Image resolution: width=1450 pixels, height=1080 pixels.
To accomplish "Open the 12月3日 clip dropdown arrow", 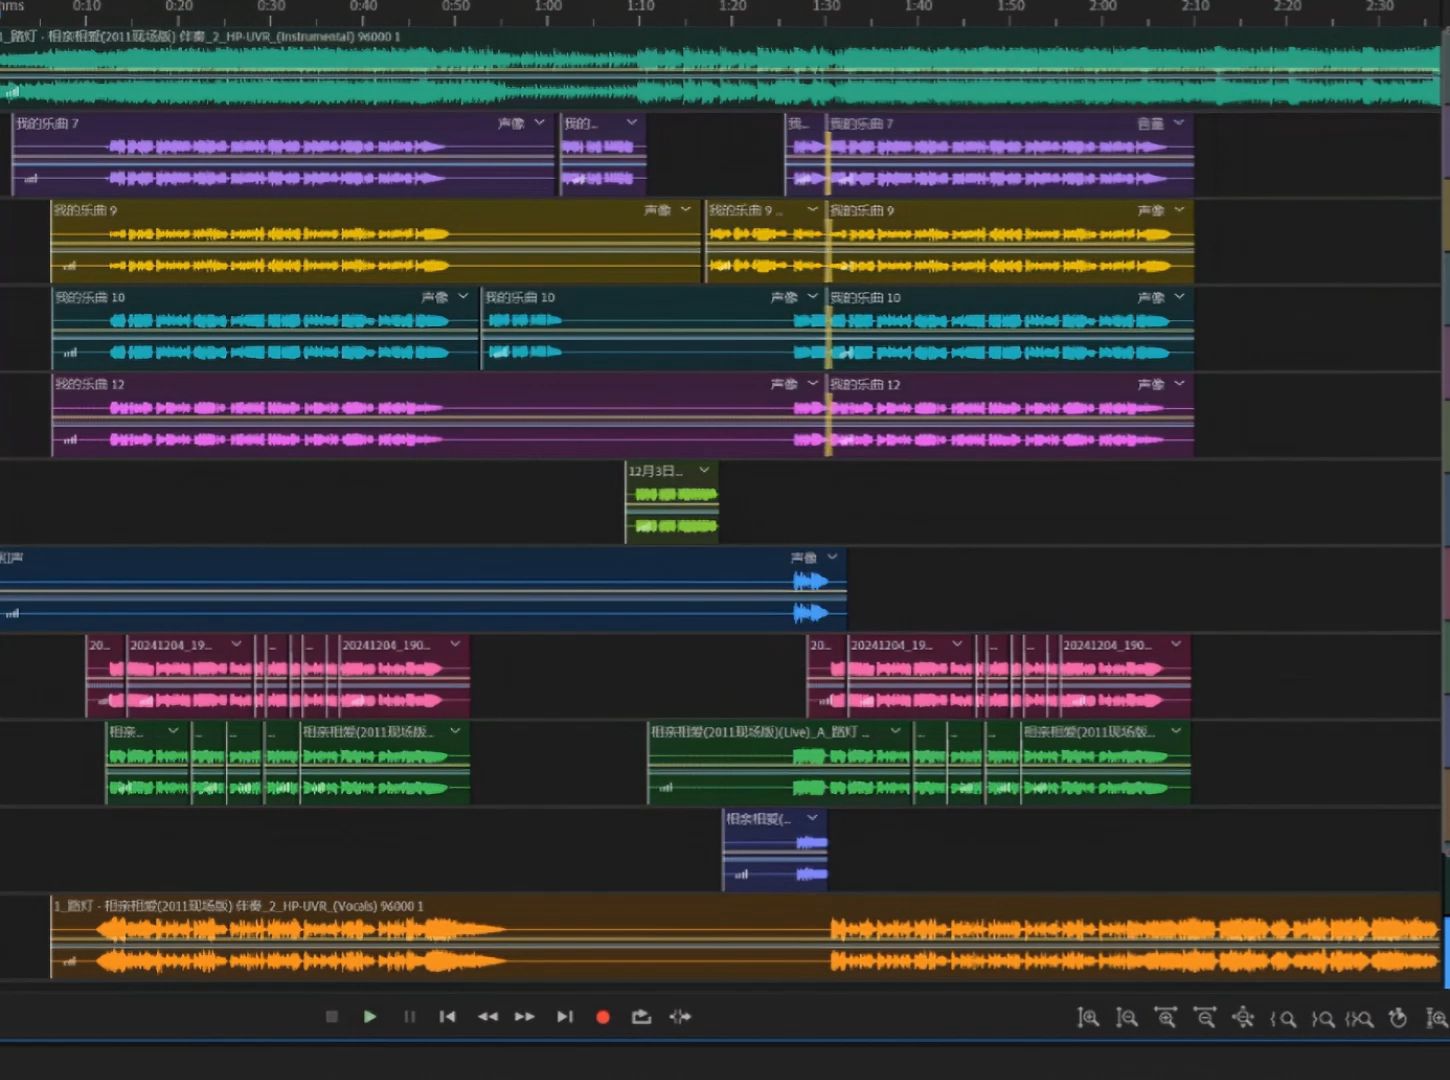I will coord(704,470).
